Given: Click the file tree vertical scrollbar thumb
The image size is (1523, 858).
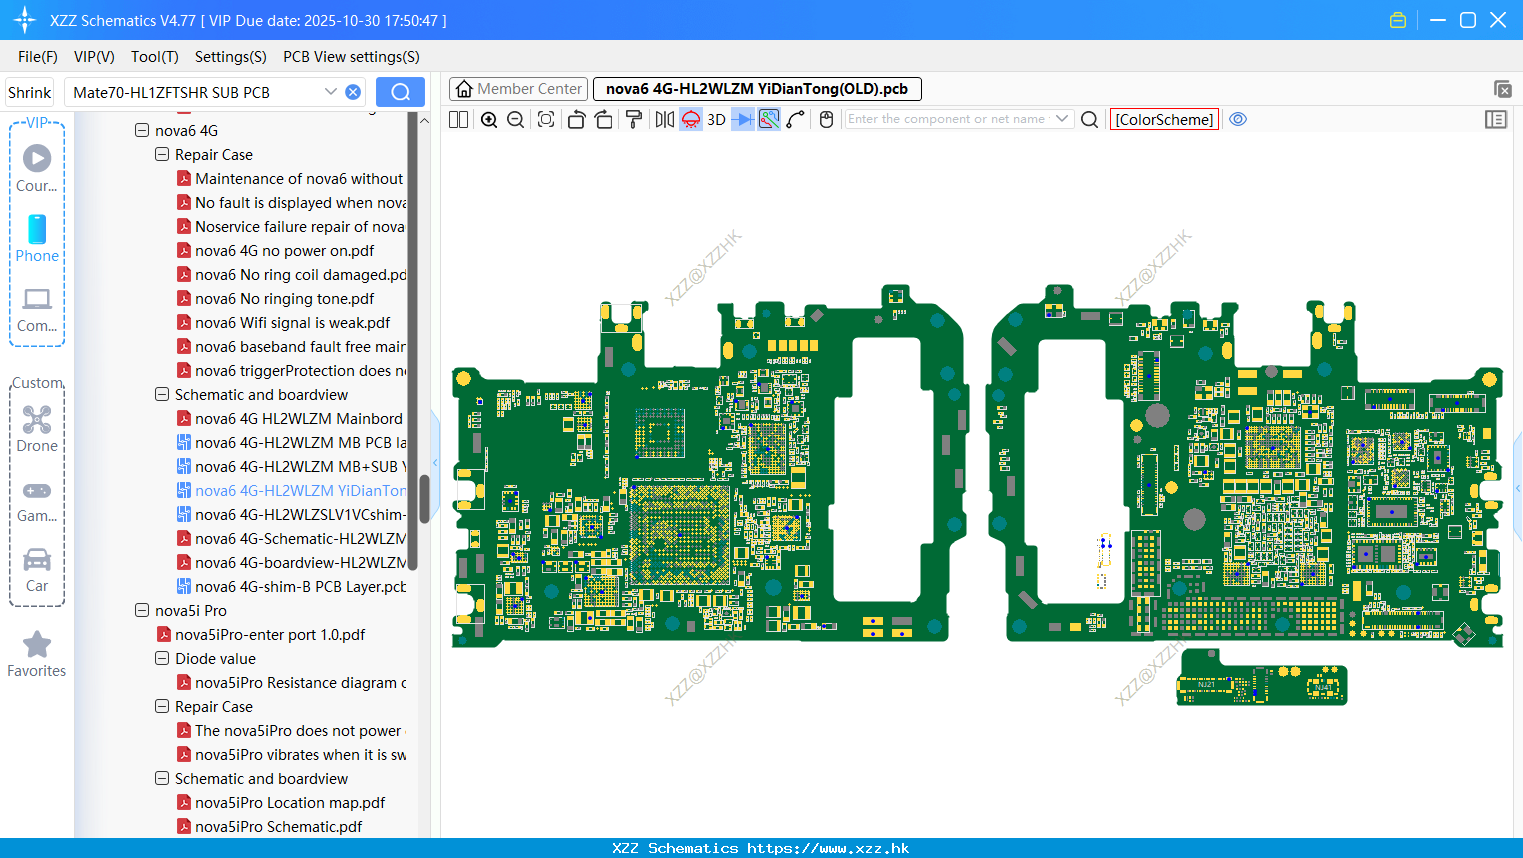Looking at the screenshot, I should point(424,498).
